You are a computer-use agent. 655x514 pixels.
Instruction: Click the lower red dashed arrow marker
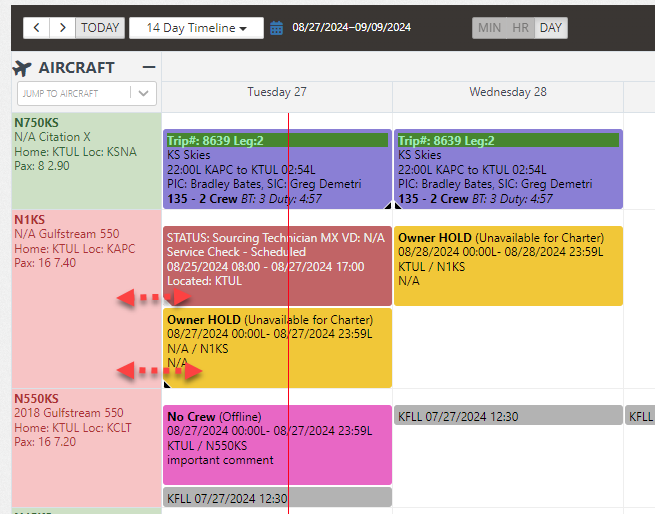pos(159,371)
